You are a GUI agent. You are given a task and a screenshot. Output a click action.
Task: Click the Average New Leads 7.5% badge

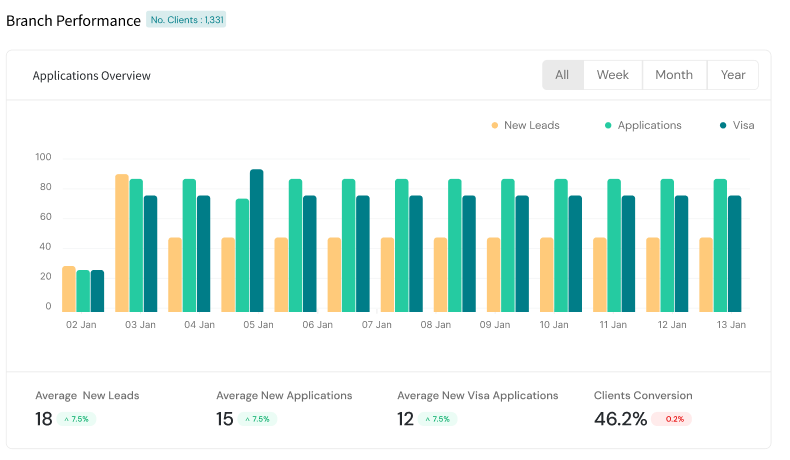tap(76, 419)
